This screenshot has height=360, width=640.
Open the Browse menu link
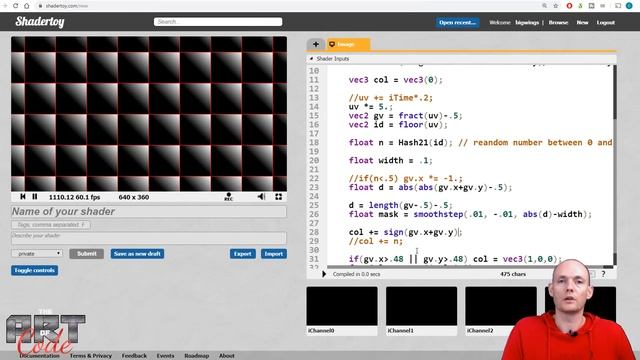point(558,22)
